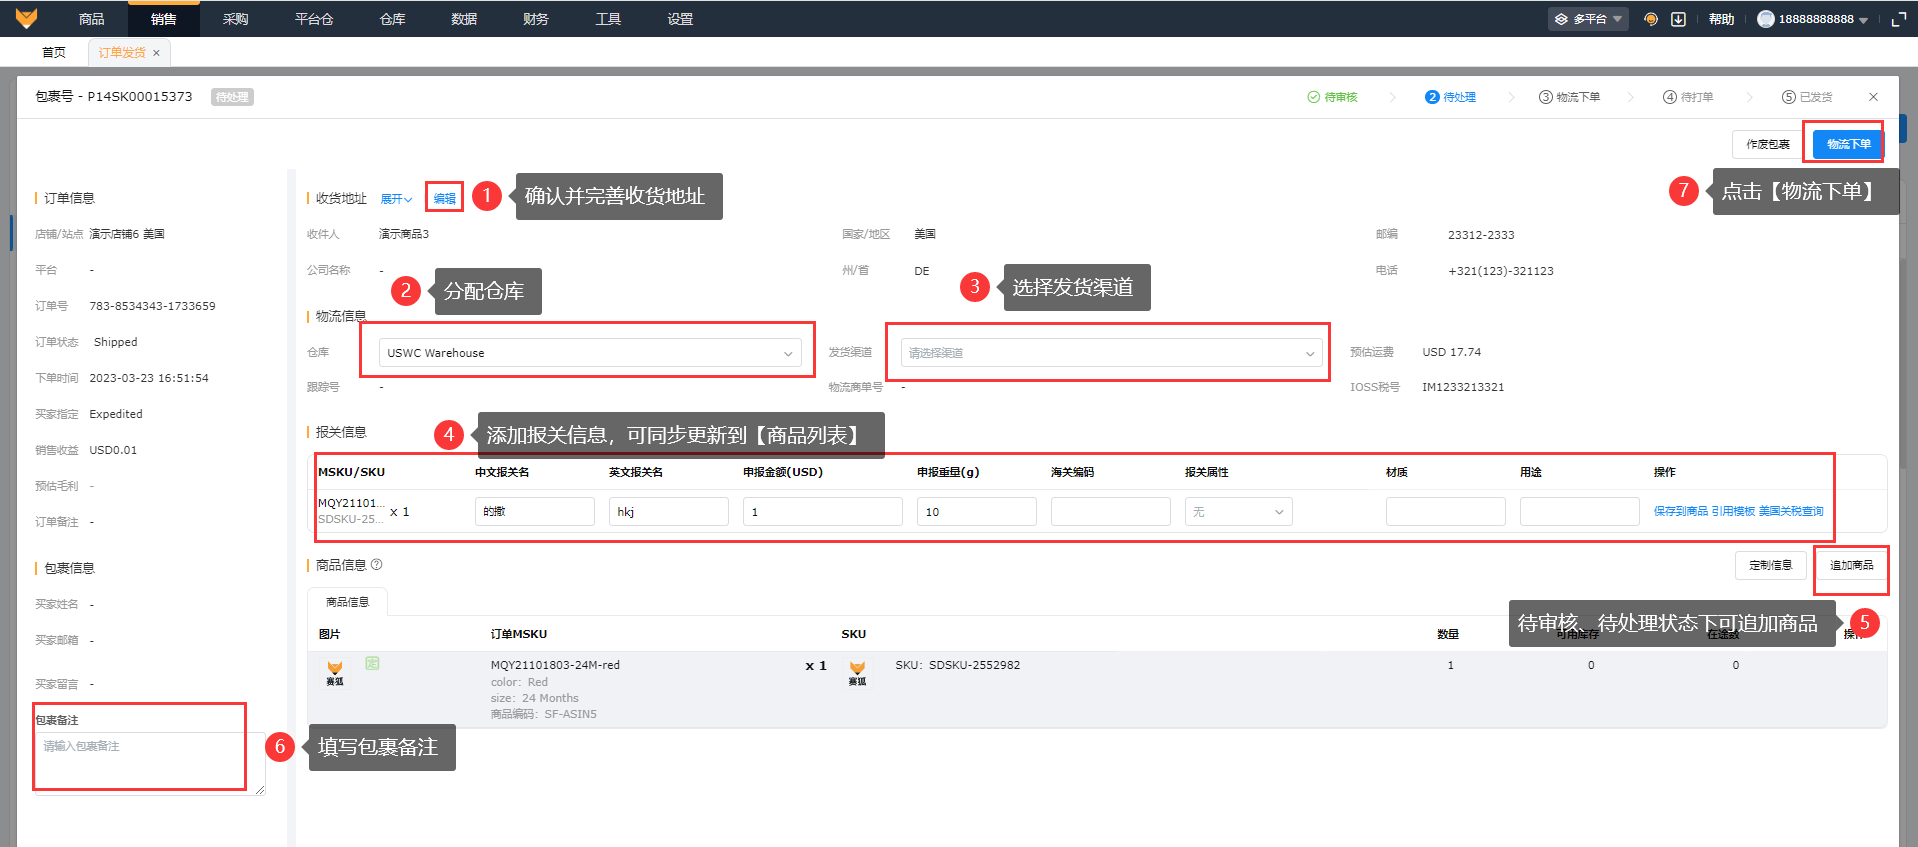Open the 仓库 menu in top bar
The width and height of the screenshot is (1918, 847).
click(393, 19)
